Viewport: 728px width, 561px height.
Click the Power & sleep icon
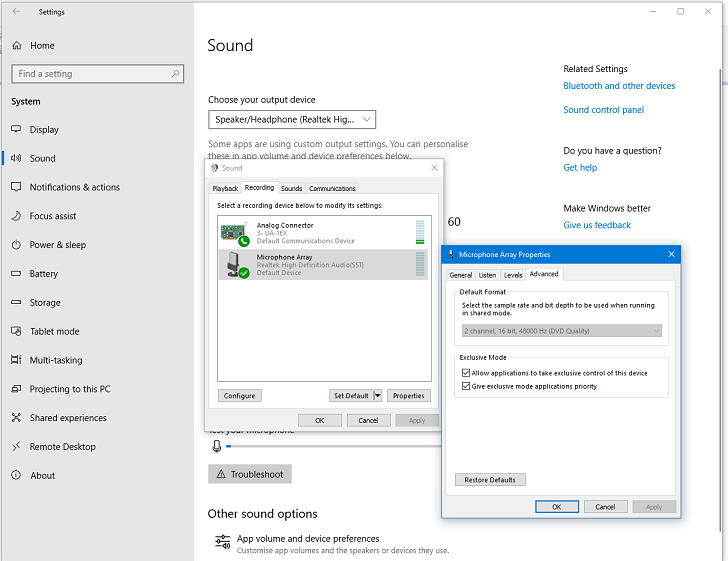pyautogui.click(x=16, y=244)
